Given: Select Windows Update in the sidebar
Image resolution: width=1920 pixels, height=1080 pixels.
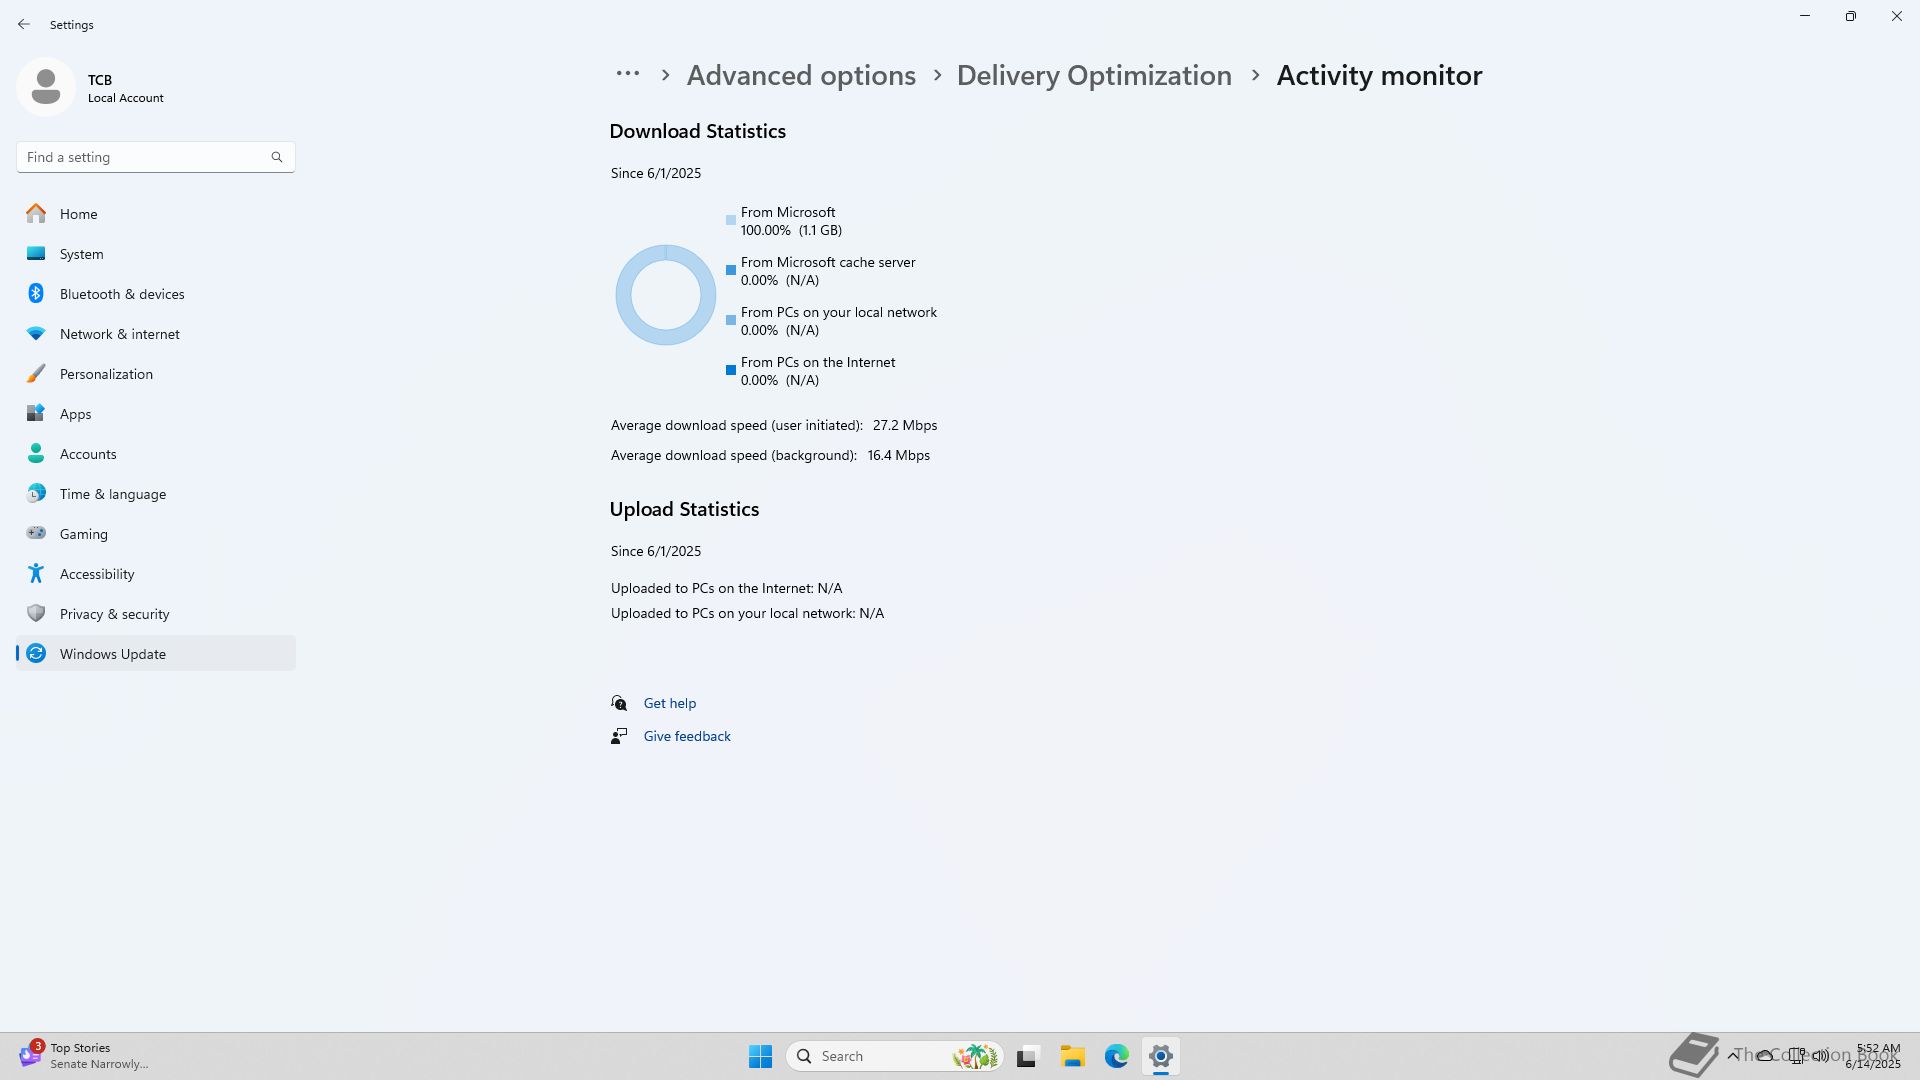Looking at the screenshot, I should click(x=112, y=654).
